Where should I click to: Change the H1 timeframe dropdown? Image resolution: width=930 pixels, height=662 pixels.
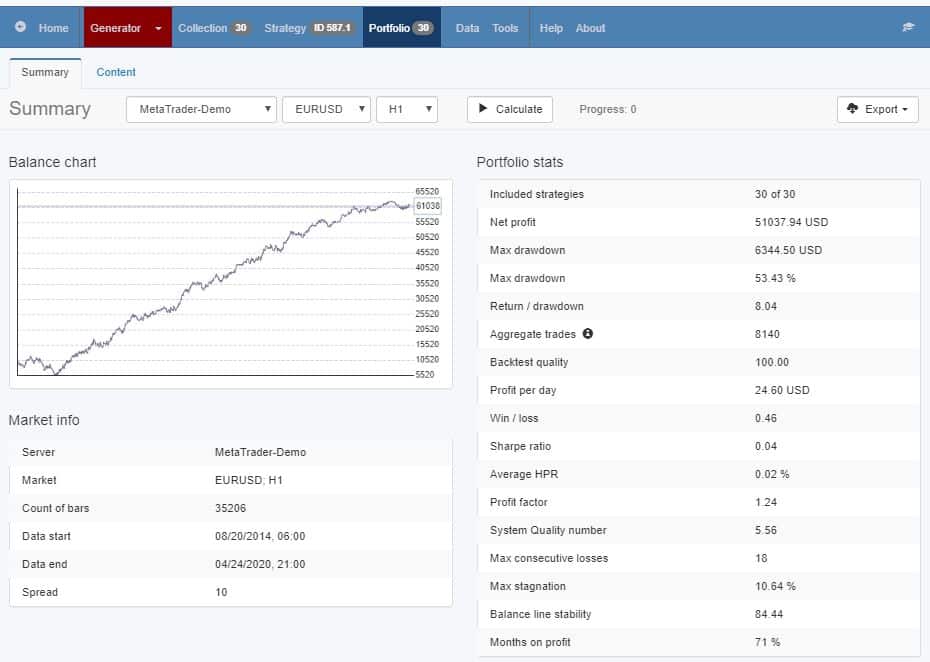coord(407,109)
